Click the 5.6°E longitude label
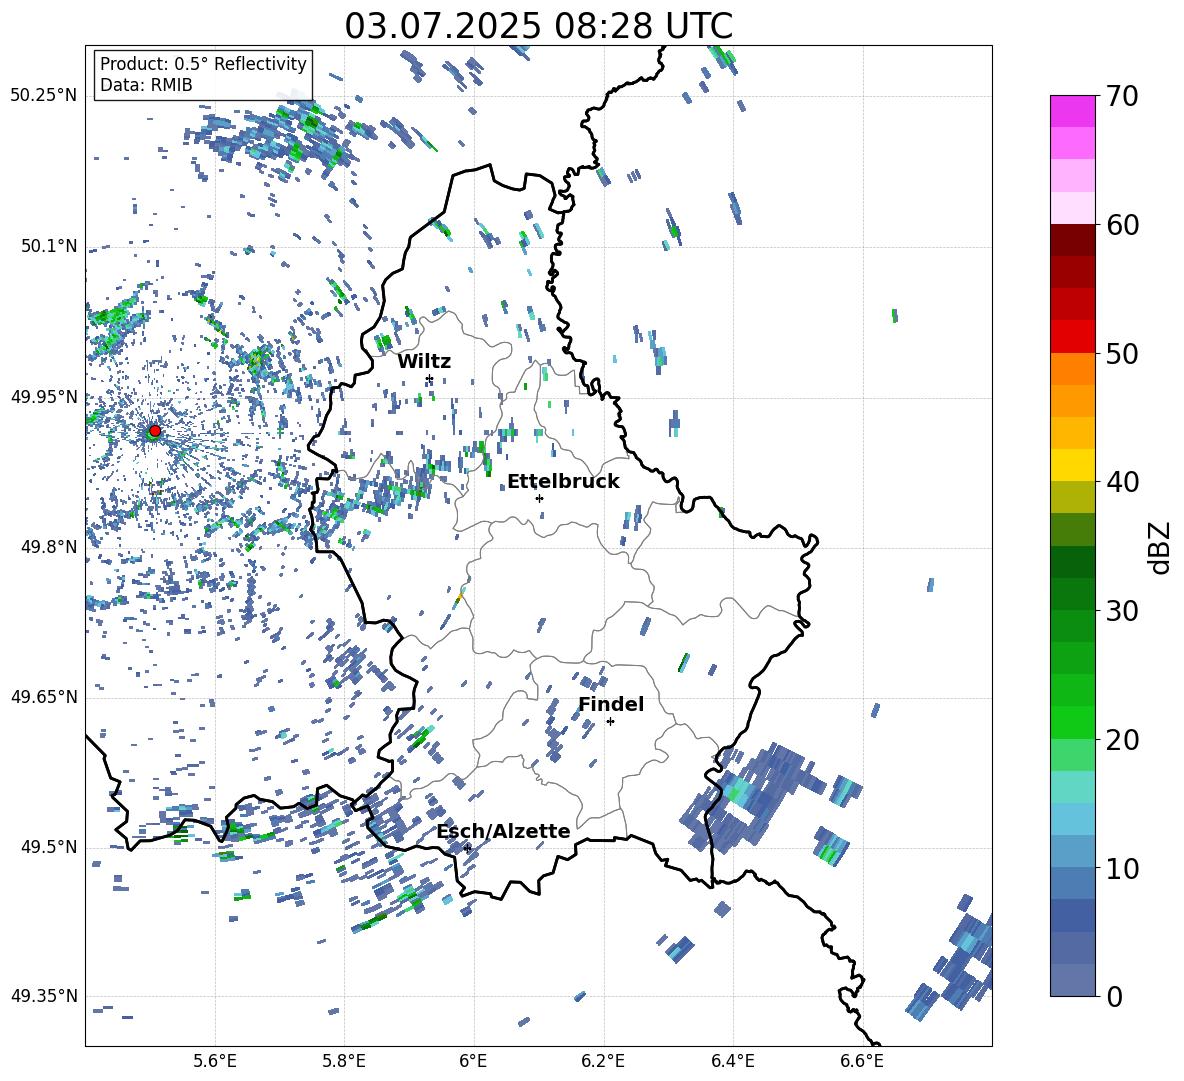The height and width of the screenshot is (1081, 1184). (x=215, y=1061)
